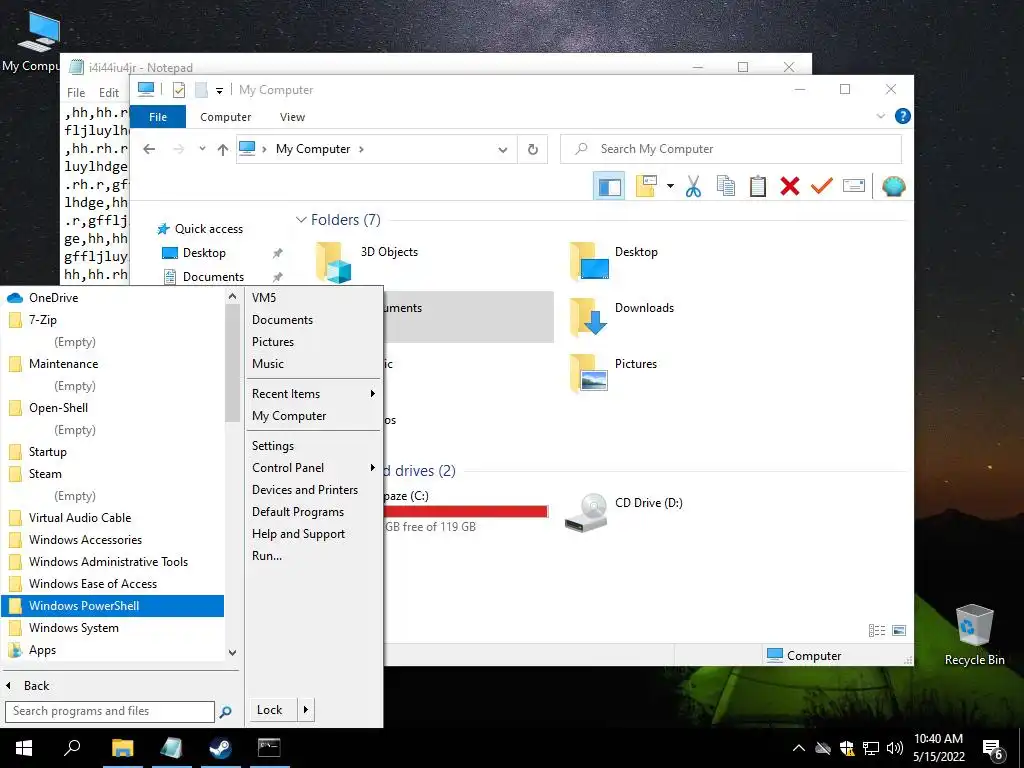Click the red X Delete icon

(790, 186)
